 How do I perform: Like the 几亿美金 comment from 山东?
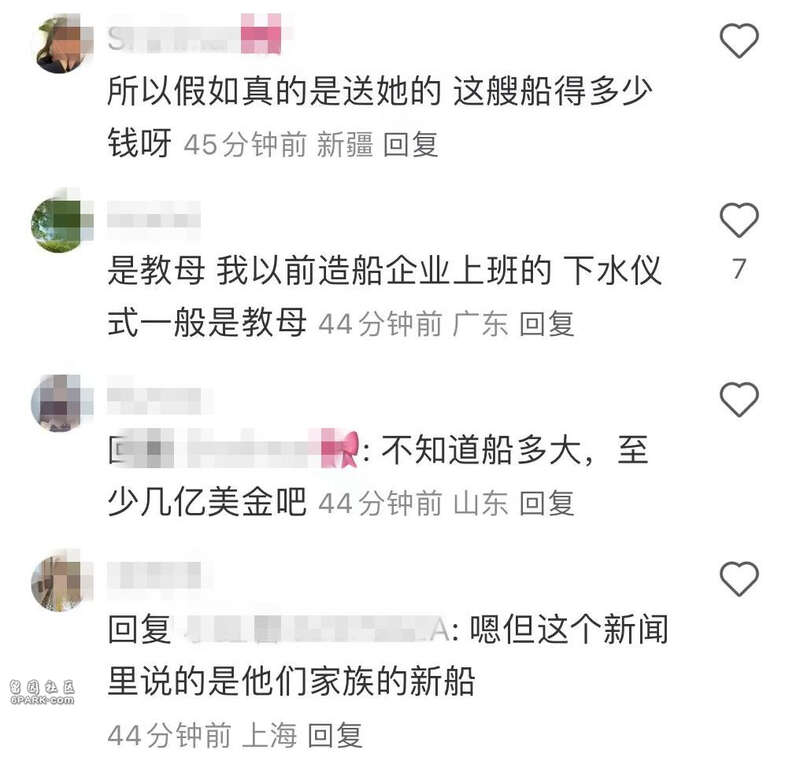[x=739, y=399]
